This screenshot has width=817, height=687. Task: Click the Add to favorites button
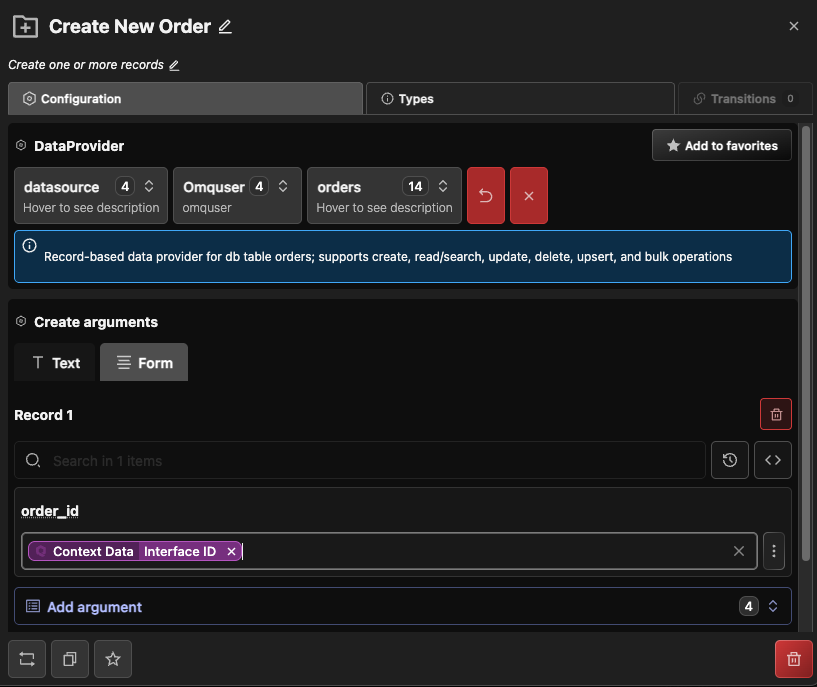pos(721,146)
